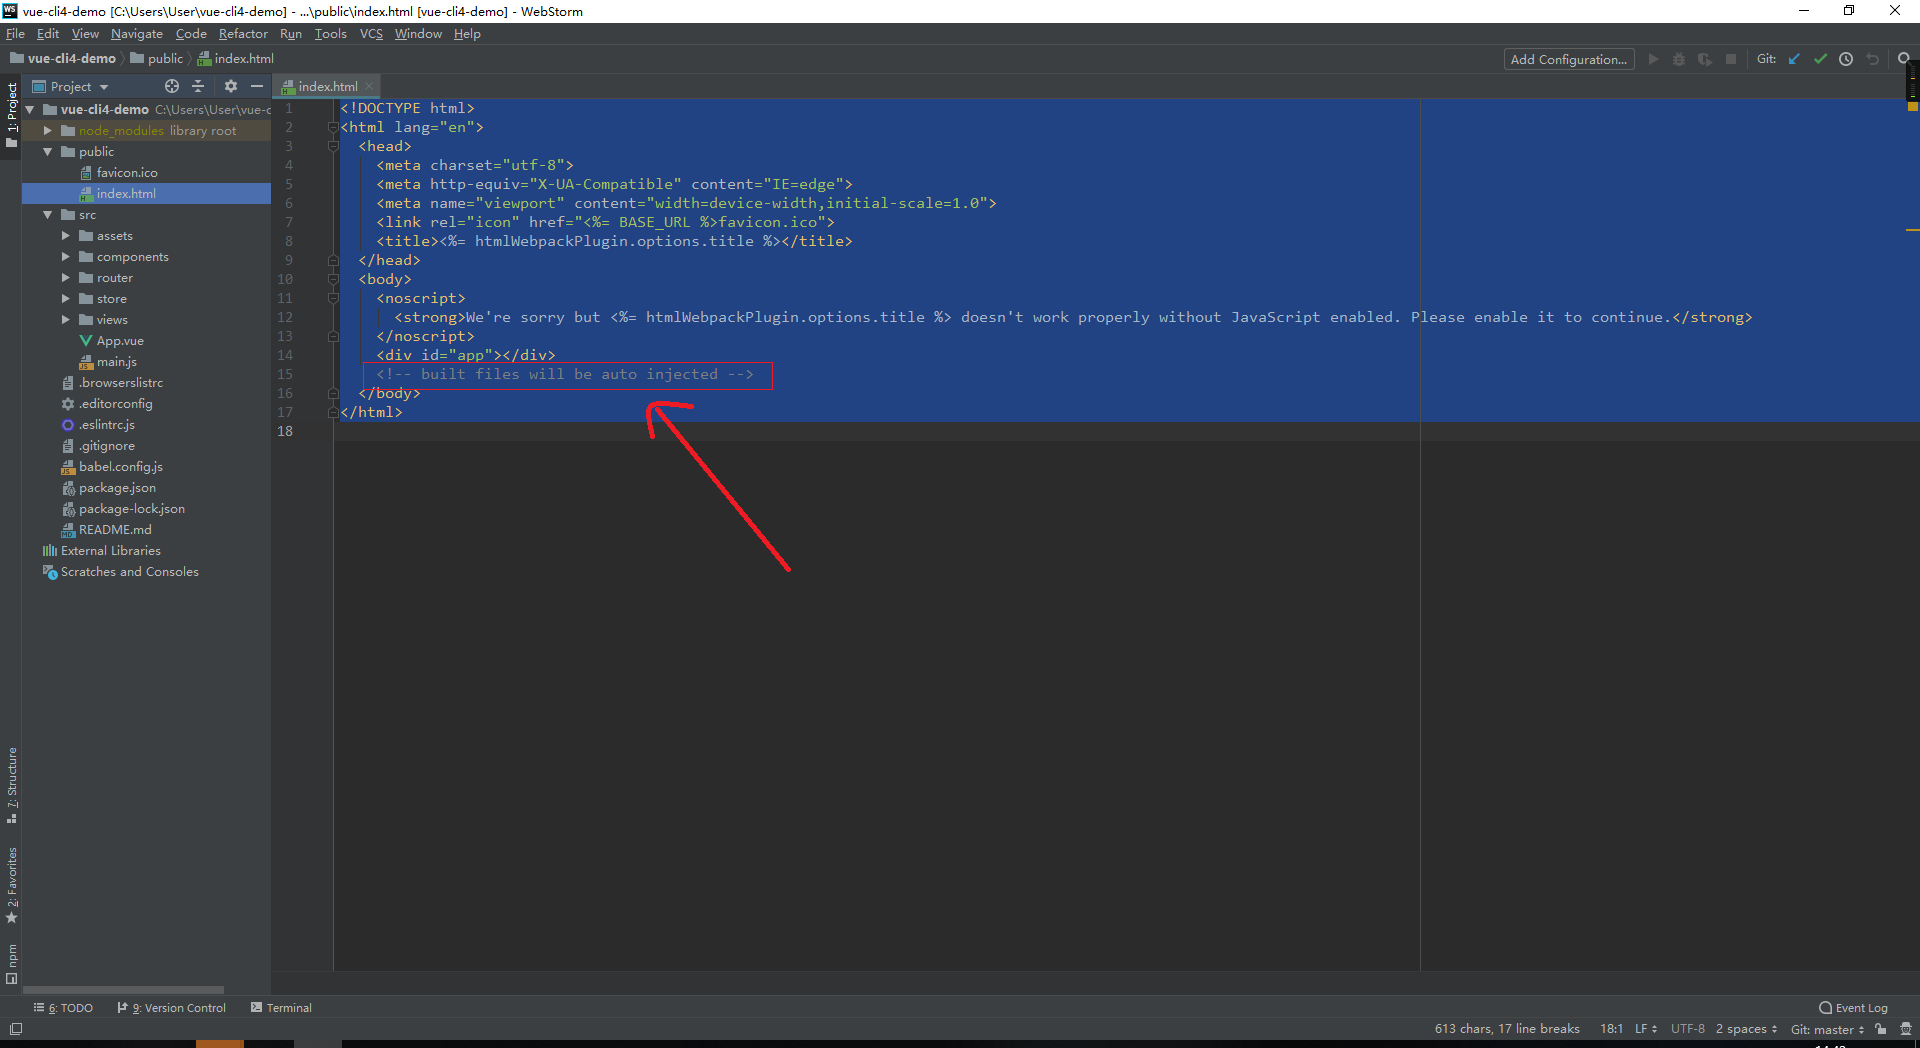Select package.json in the project tree
The width and height of the screenshot is (1920, 1048).
117,487
